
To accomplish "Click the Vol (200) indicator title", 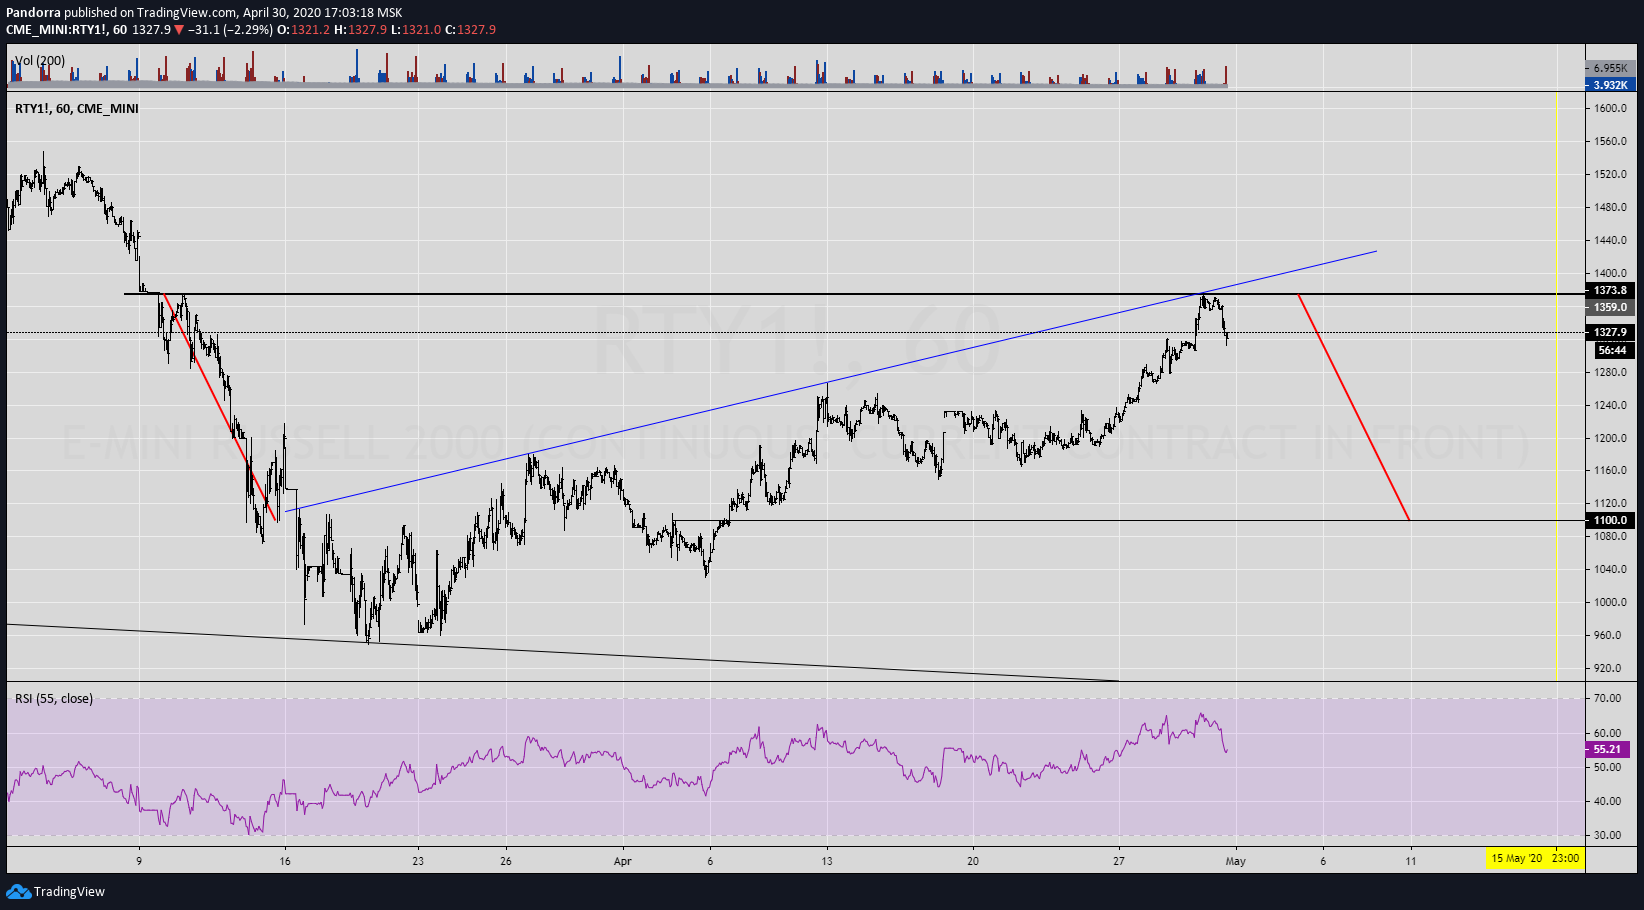I will (40, 61).
